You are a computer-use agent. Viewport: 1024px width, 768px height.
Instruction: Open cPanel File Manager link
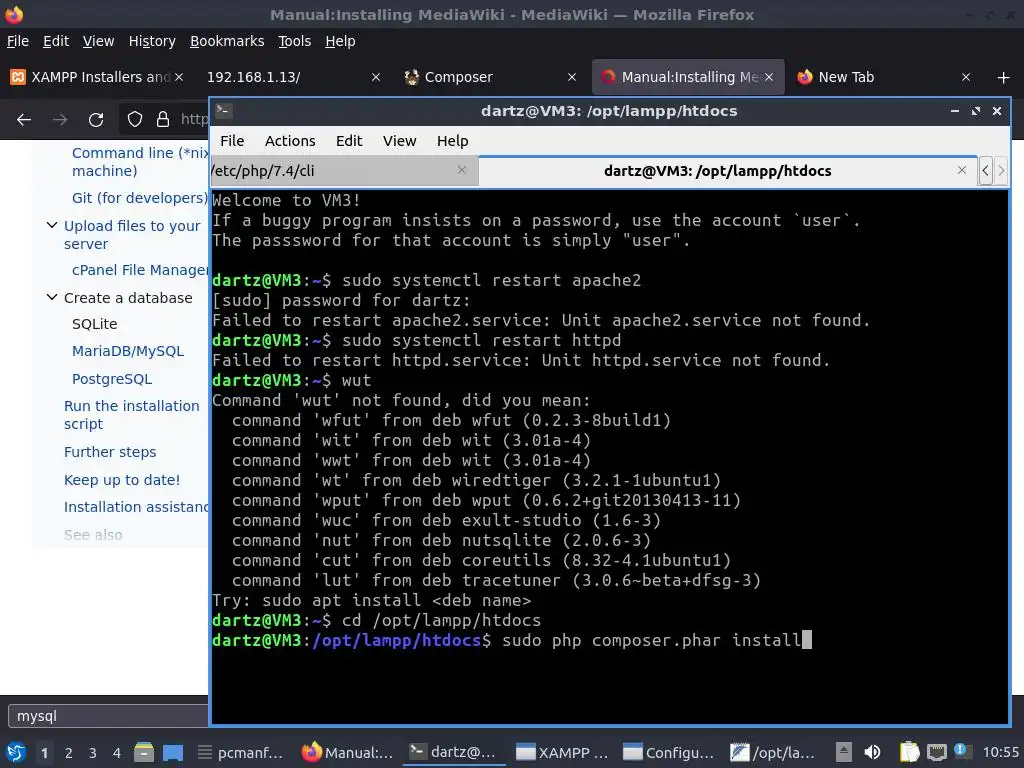pos(140,270)
